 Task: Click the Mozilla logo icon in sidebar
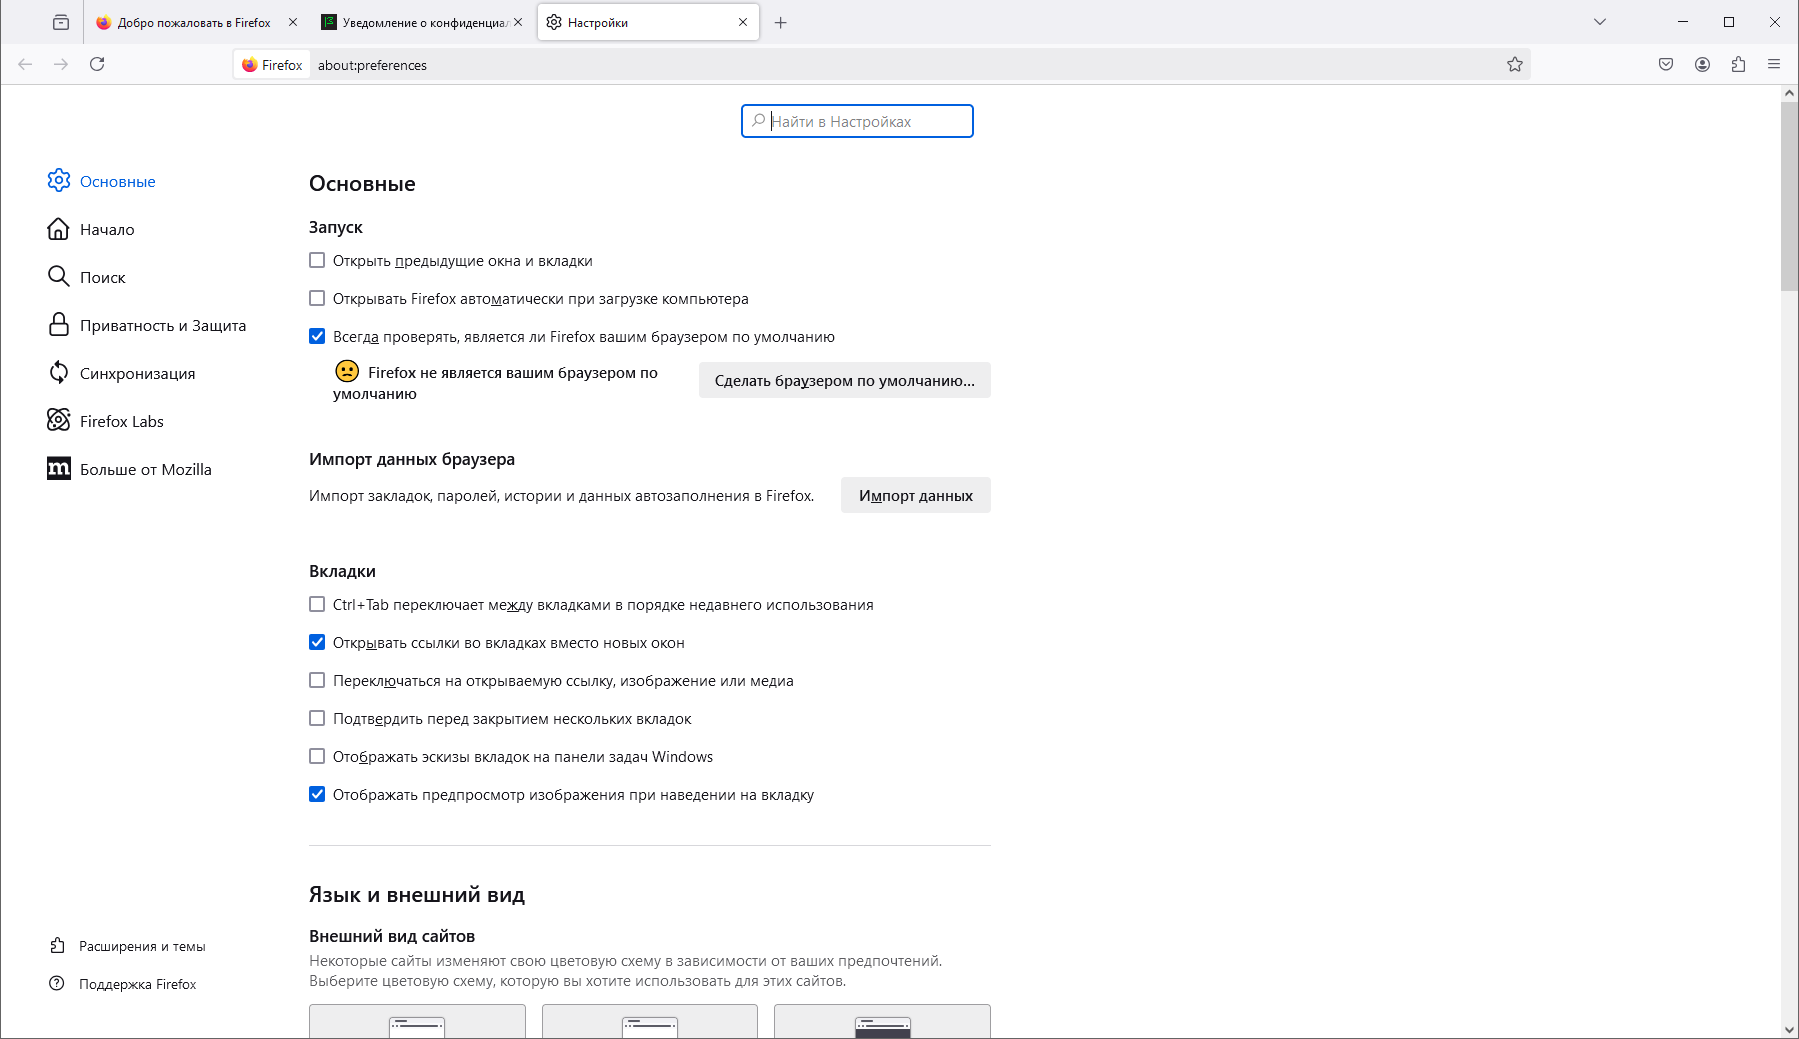tap(59, 468)
